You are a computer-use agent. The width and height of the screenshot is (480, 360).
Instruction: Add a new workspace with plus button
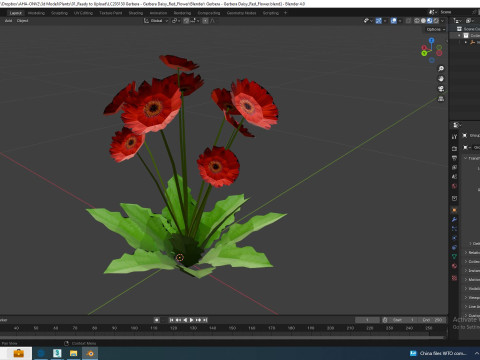click(x=285, y=13)
